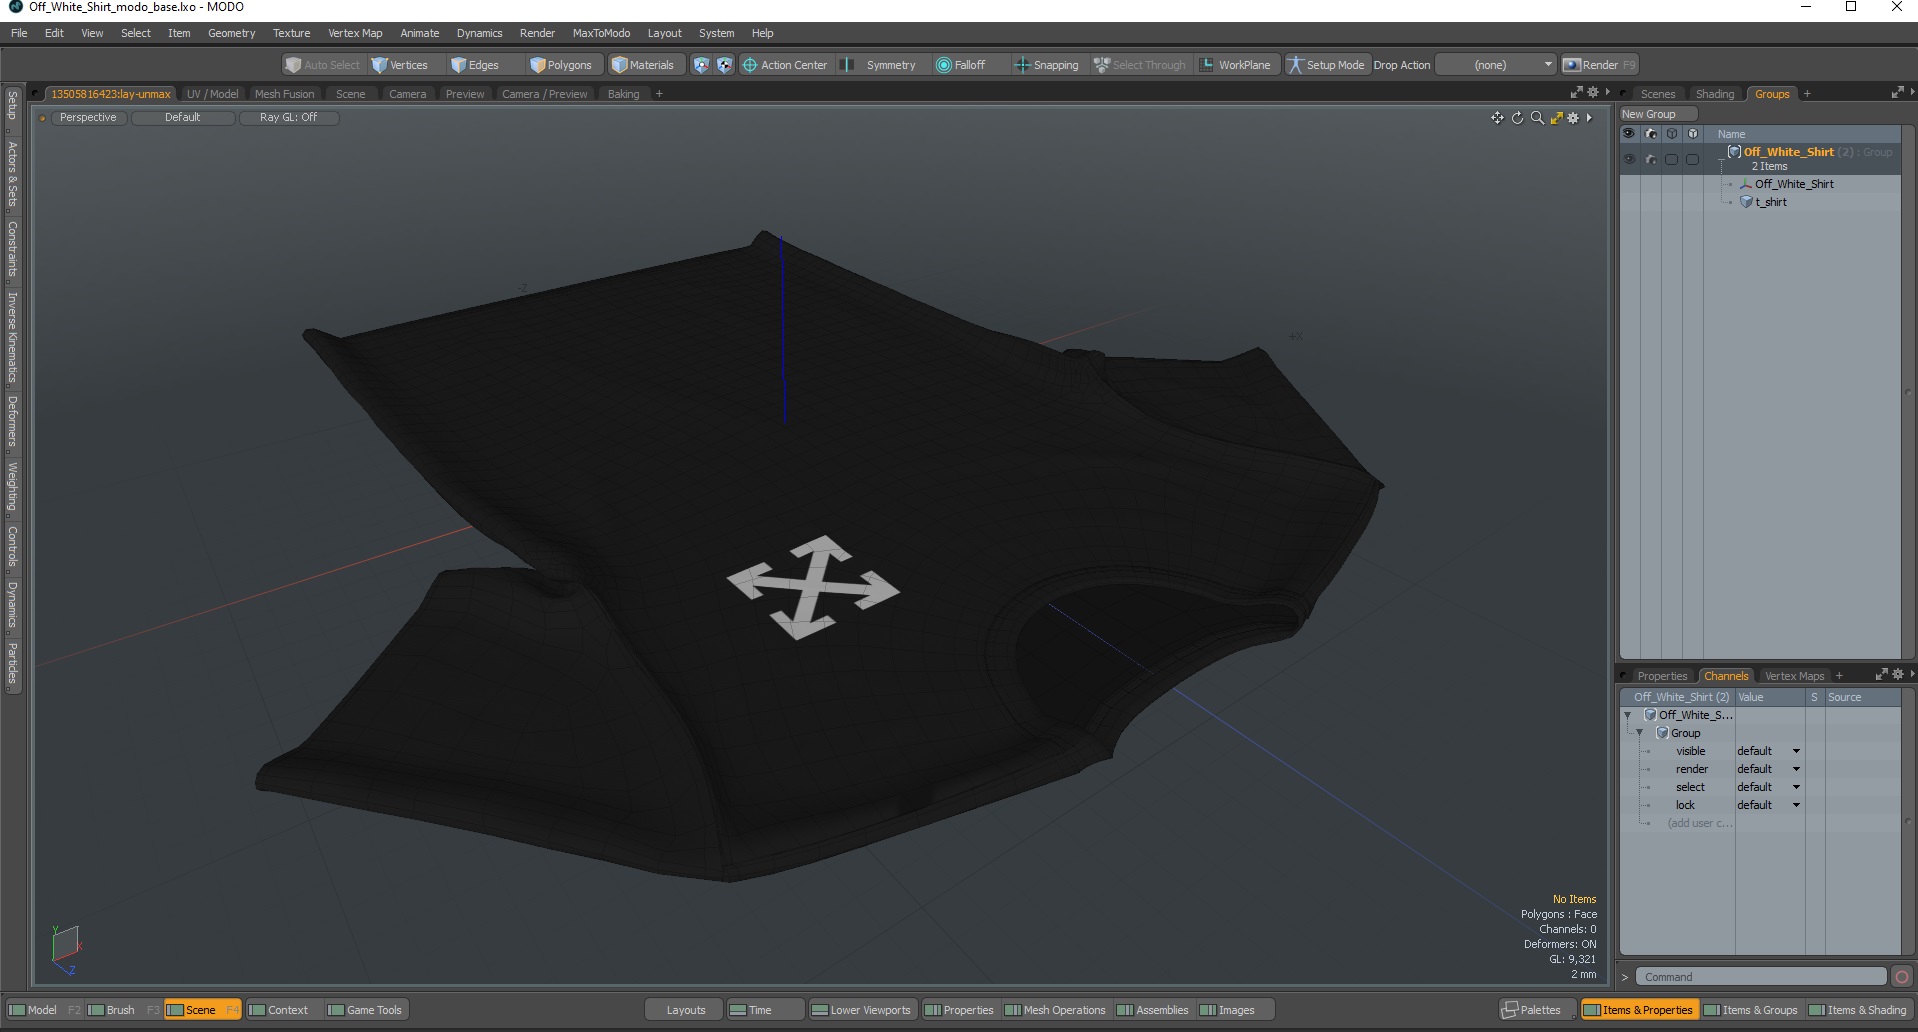Toggle Snapping on
Image resolution: width=1918 pixels, height=1032 pixels.
1047,65
